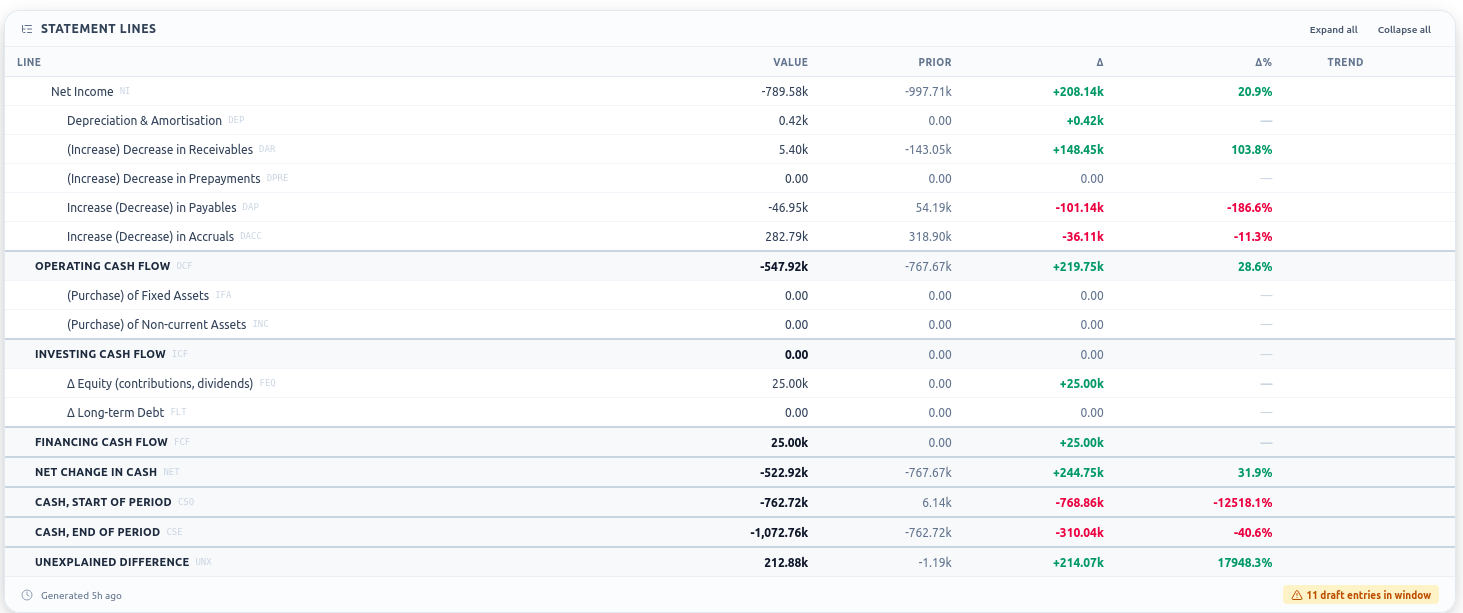Image resolution: width=1463 pixels, height=613 pixels.
Task: Select Increase (Decrease) in Payables row
Action: pos(730,208)
